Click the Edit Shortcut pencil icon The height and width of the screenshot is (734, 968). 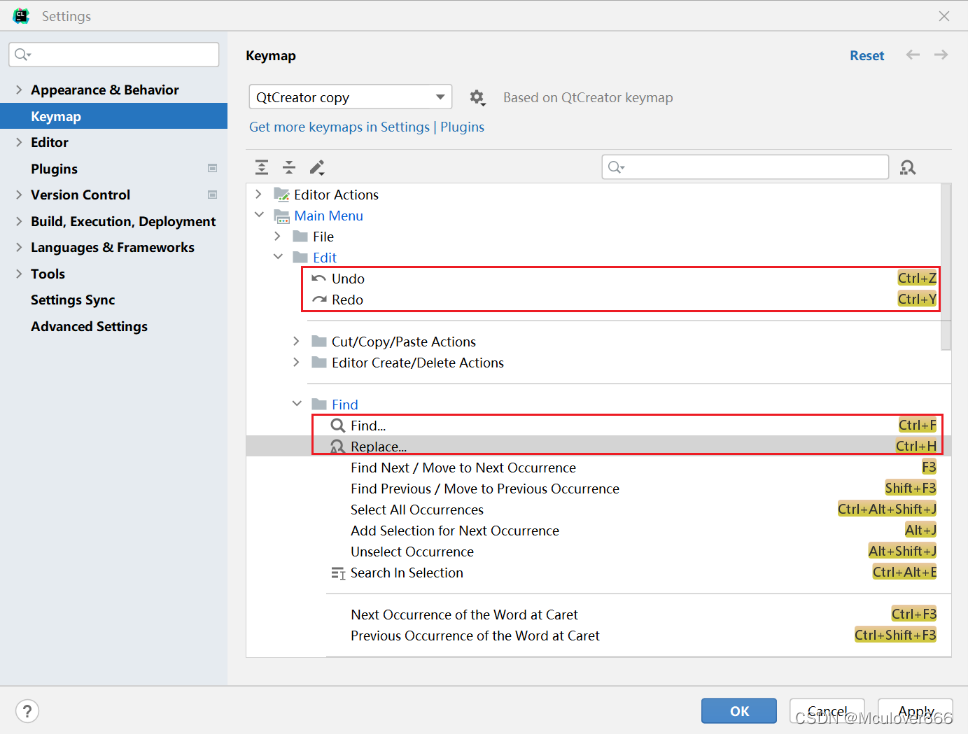(317, 167)
